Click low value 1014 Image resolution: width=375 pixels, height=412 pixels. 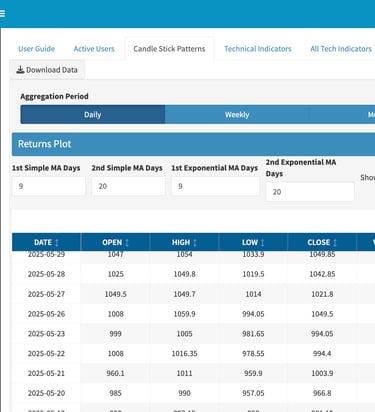pyautogui.click(x=253, y=294)
